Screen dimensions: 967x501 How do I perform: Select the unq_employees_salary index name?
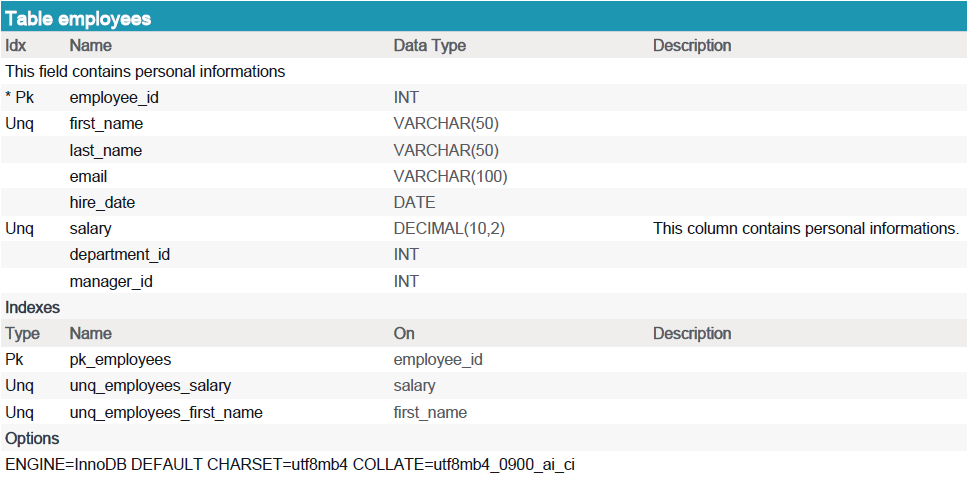[x=150, y=386]
